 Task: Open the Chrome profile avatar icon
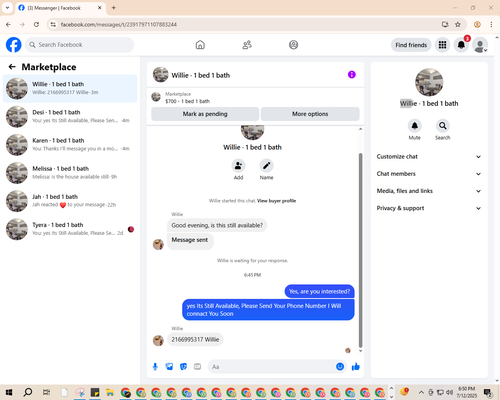[x=477, y=24]
